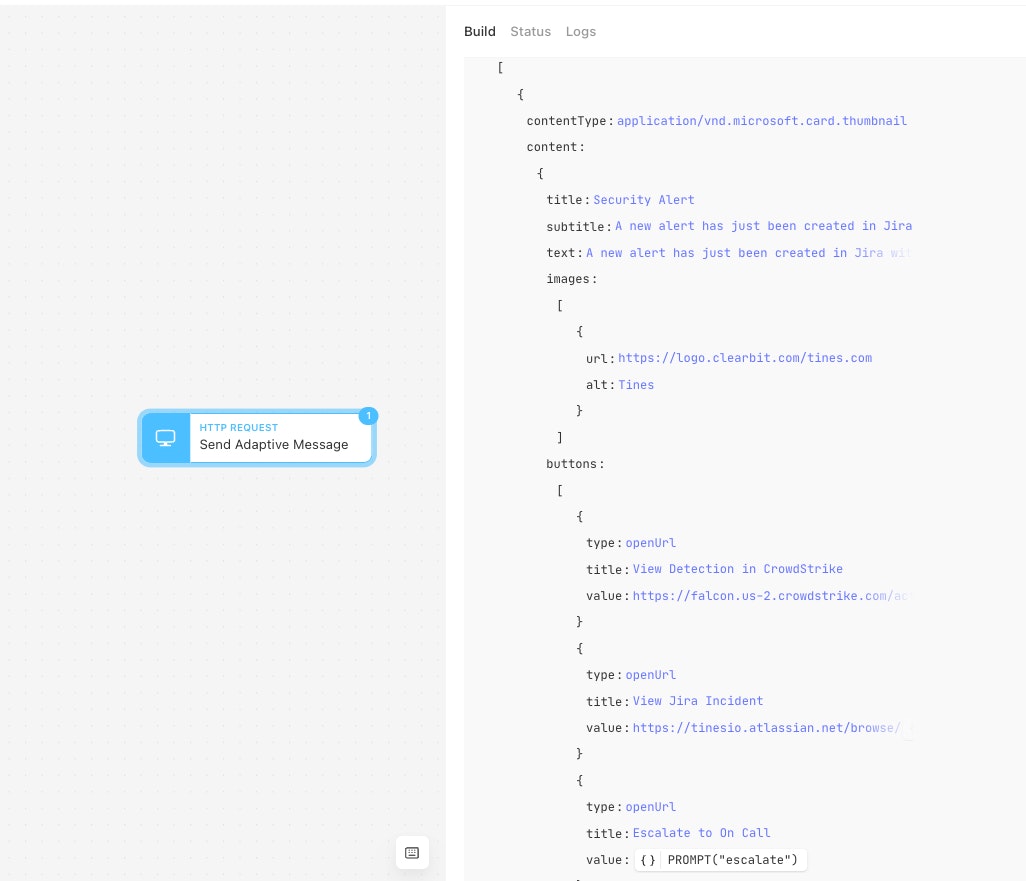Edit the View Jira Incident title
The height and width of the screenshot is (881, 1026).
coord(698,701)
